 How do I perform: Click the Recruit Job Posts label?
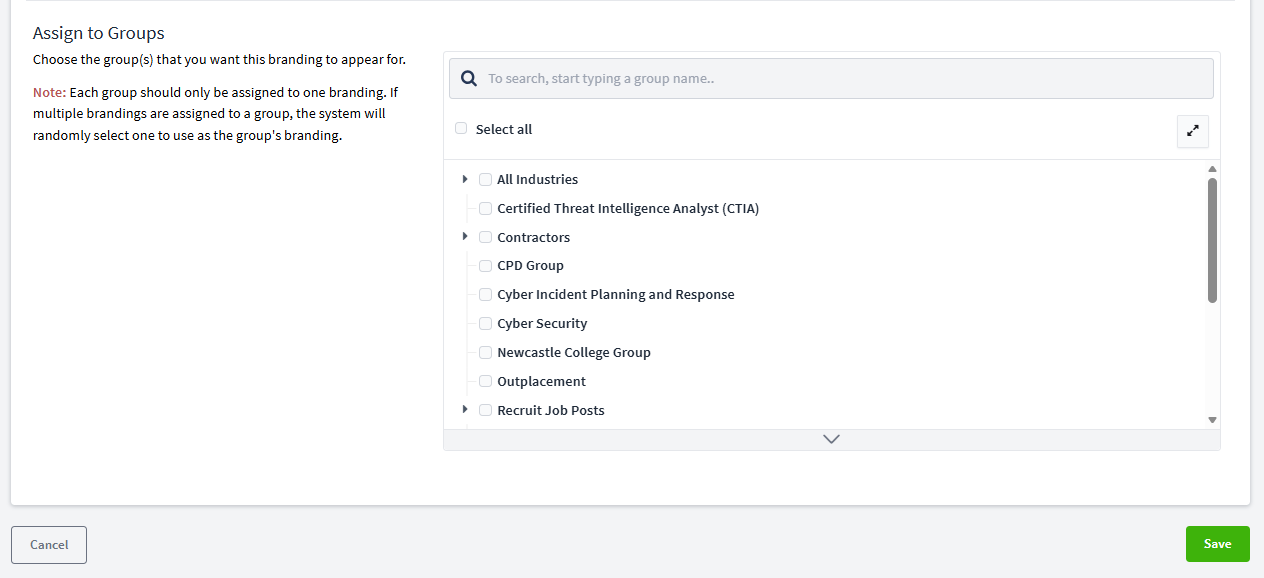click(x=551, y=411)
